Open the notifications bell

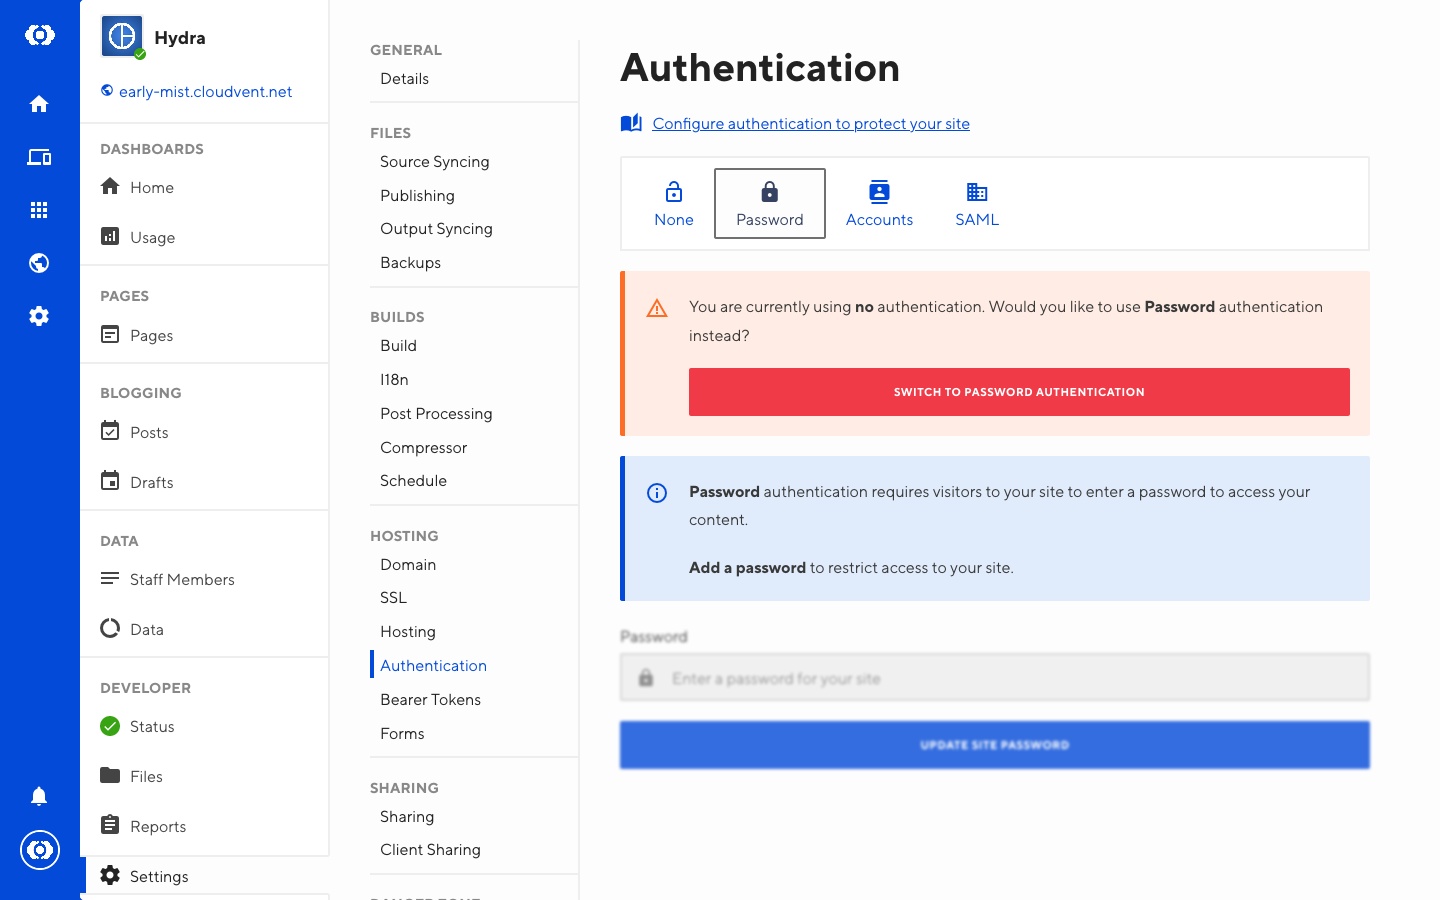[39, 796]
